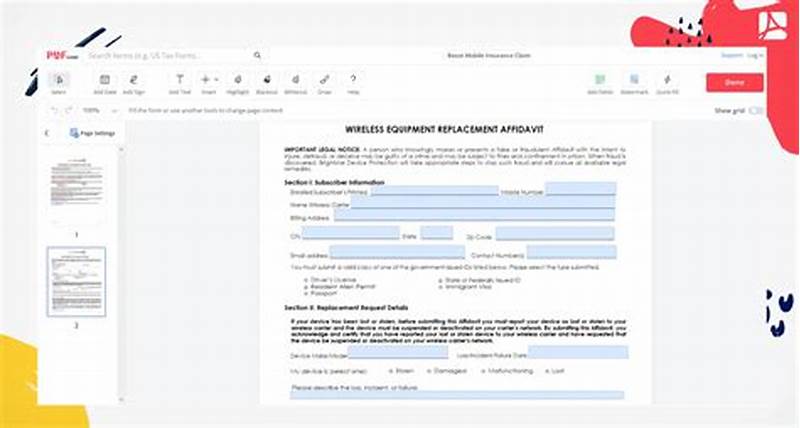Activate the Highlight tool
800x428 pixels.
(x=237, y=84)
